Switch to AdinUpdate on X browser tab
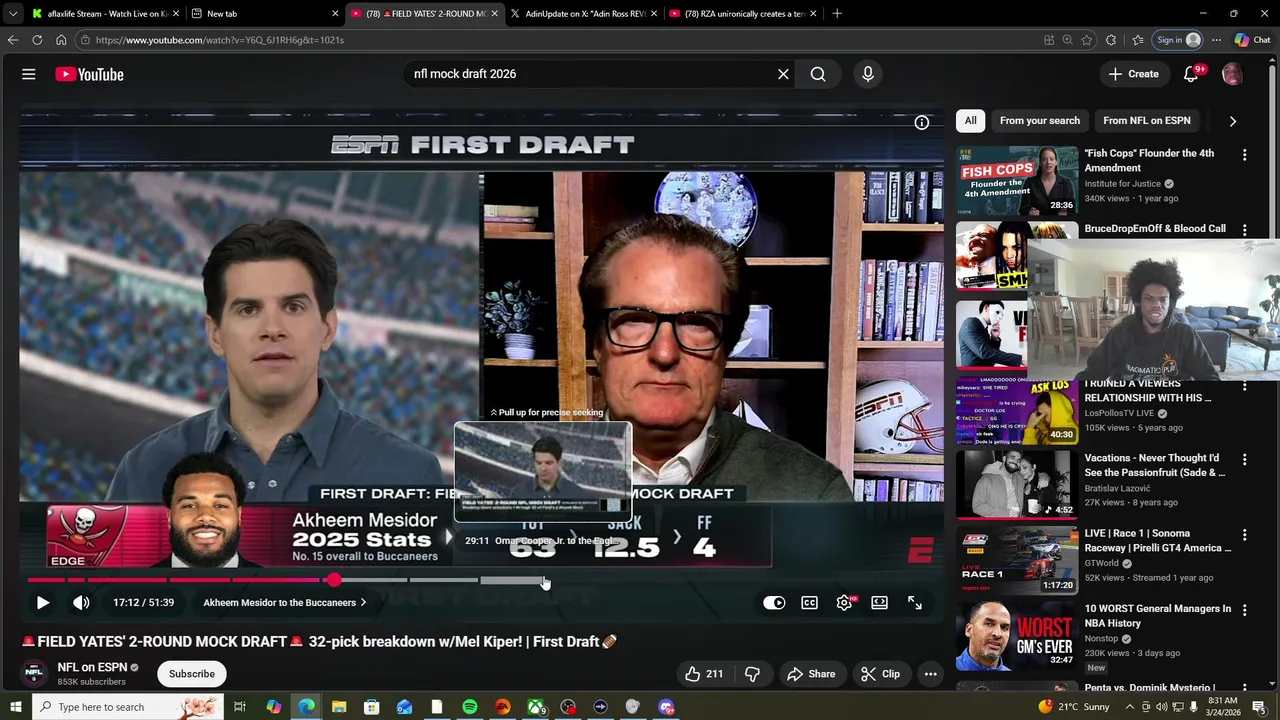 (x=584, y=14)
